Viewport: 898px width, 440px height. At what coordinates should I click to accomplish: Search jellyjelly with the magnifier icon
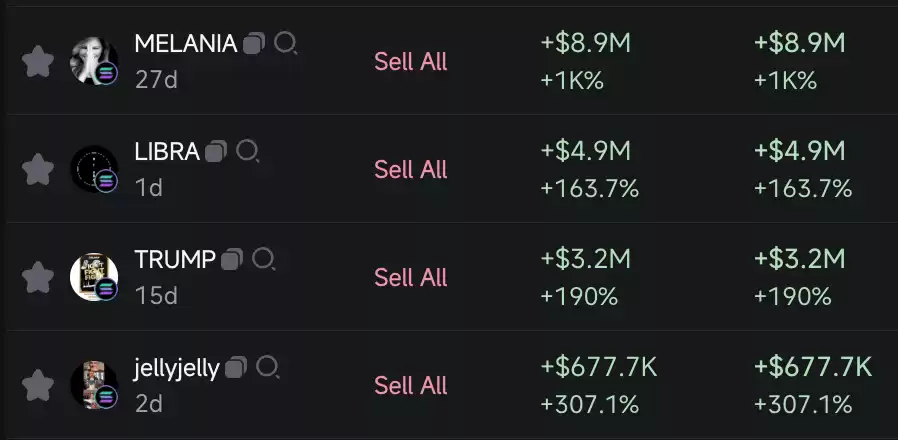pyautogui.click(x=267, y=367)
